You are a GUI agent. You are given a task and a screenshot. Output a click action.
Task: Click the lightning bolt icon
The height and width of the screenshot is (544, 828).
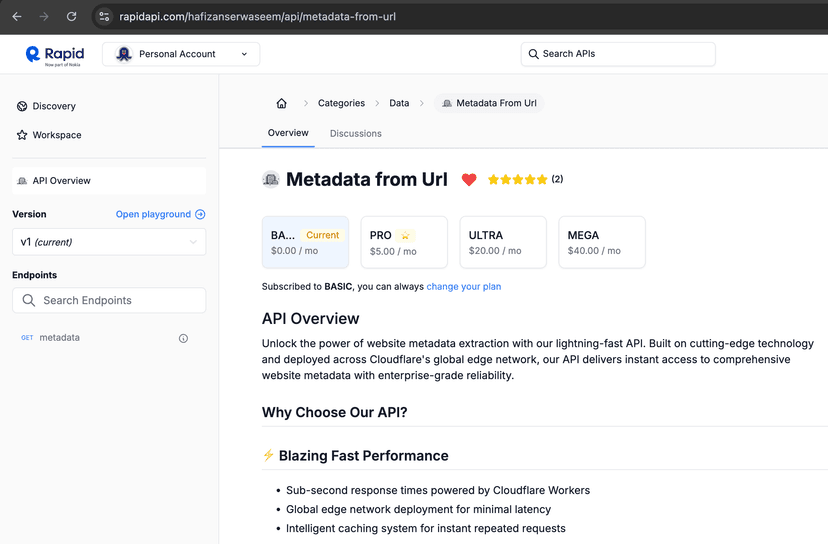pyautogui.click(x=268, y=455)
